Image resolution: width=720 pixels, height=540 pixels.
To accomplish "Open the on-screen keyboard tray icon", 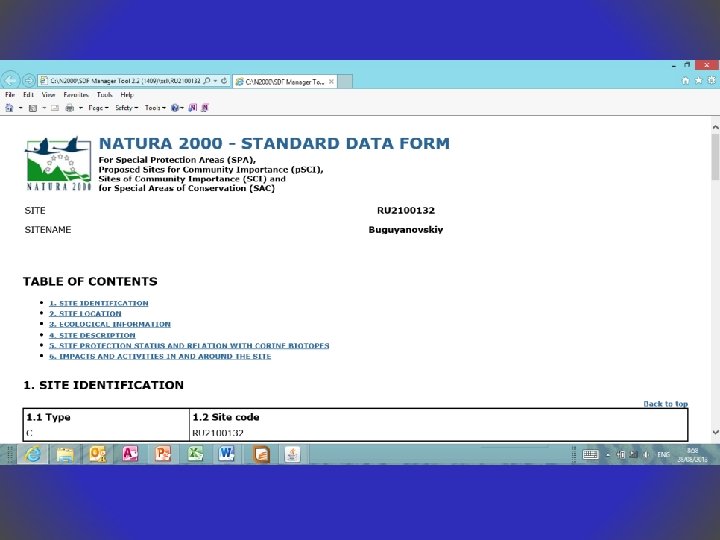I will coord(591,455).
